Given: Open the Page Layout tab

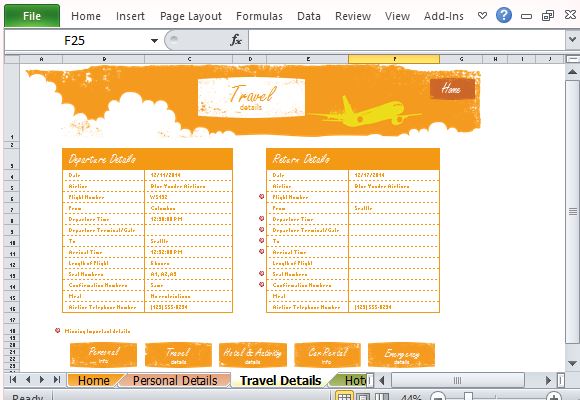Looking at the screenshot, I should [x=190, y=16].
